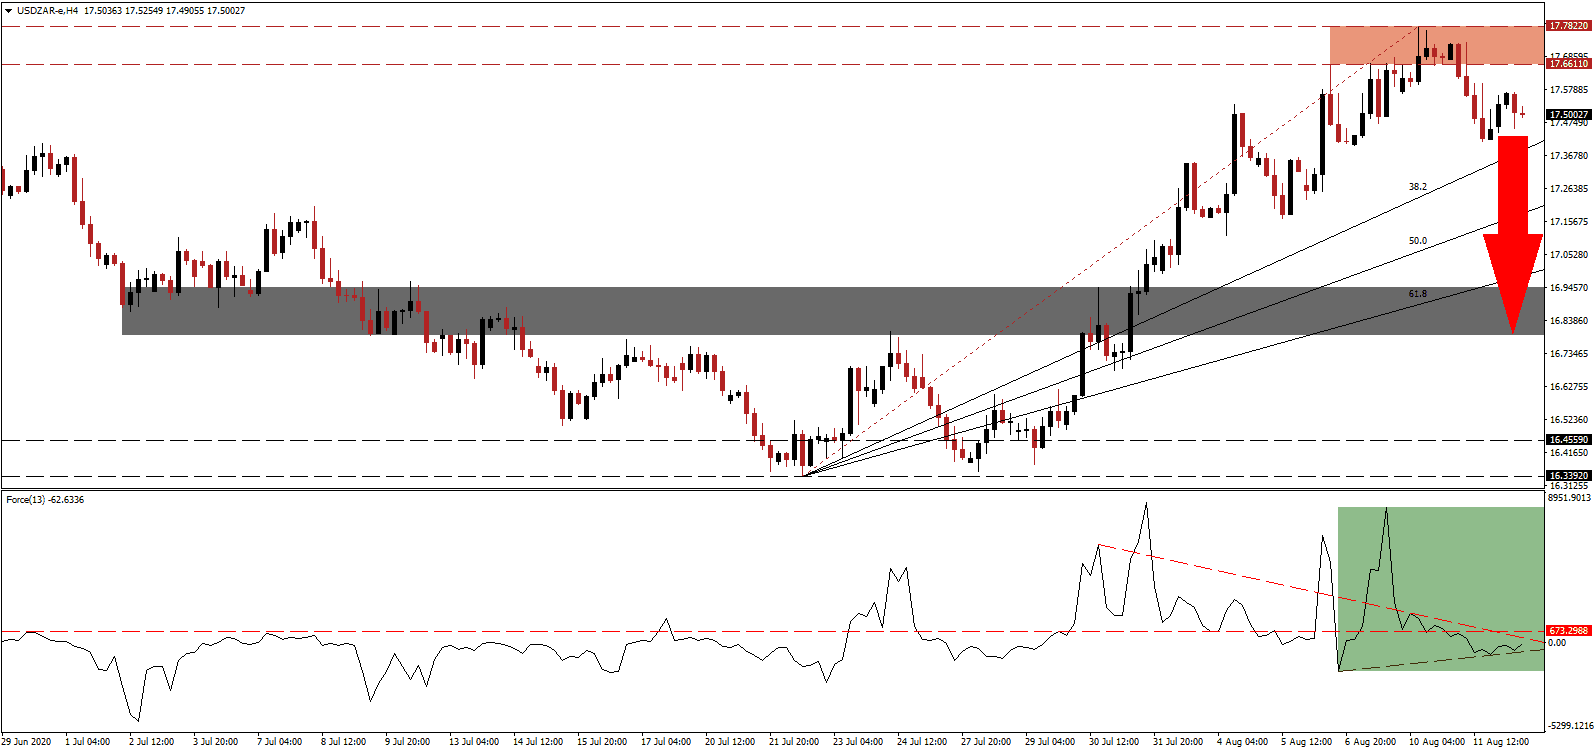Click the 0.00 level on Force axis
1594x753 pixels.
pos(1557,643)
